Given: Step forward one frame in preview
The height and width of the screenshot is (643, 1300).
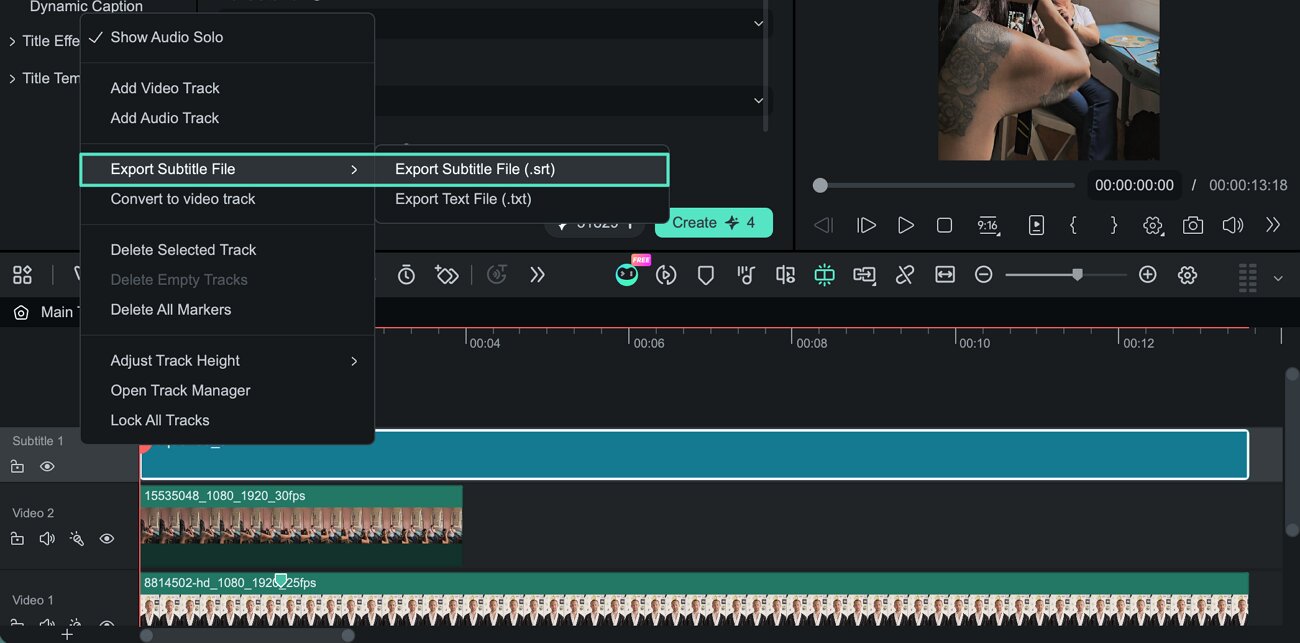Looking at the screenshot, I should tap(867, 226).
